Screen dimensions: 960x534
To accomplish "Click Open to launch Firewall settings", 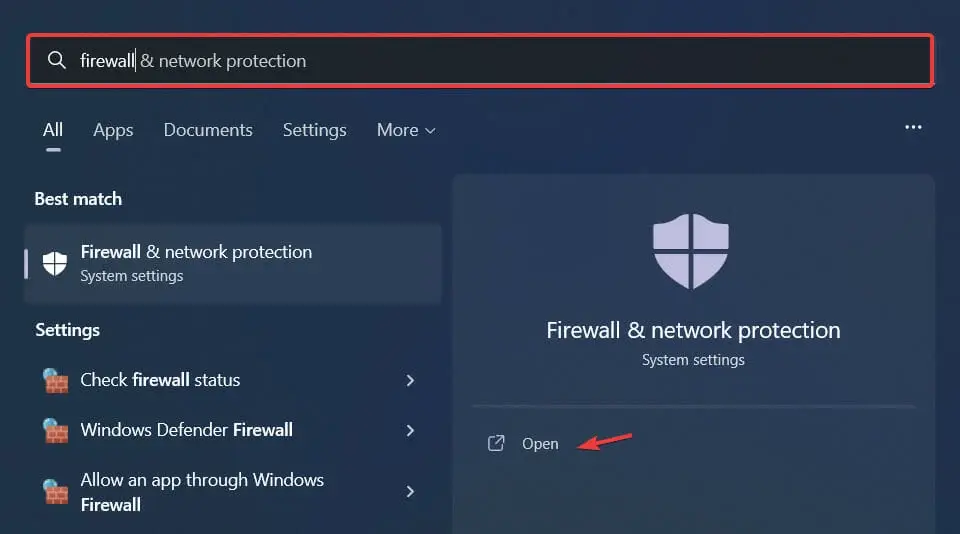I will point(540,443).
